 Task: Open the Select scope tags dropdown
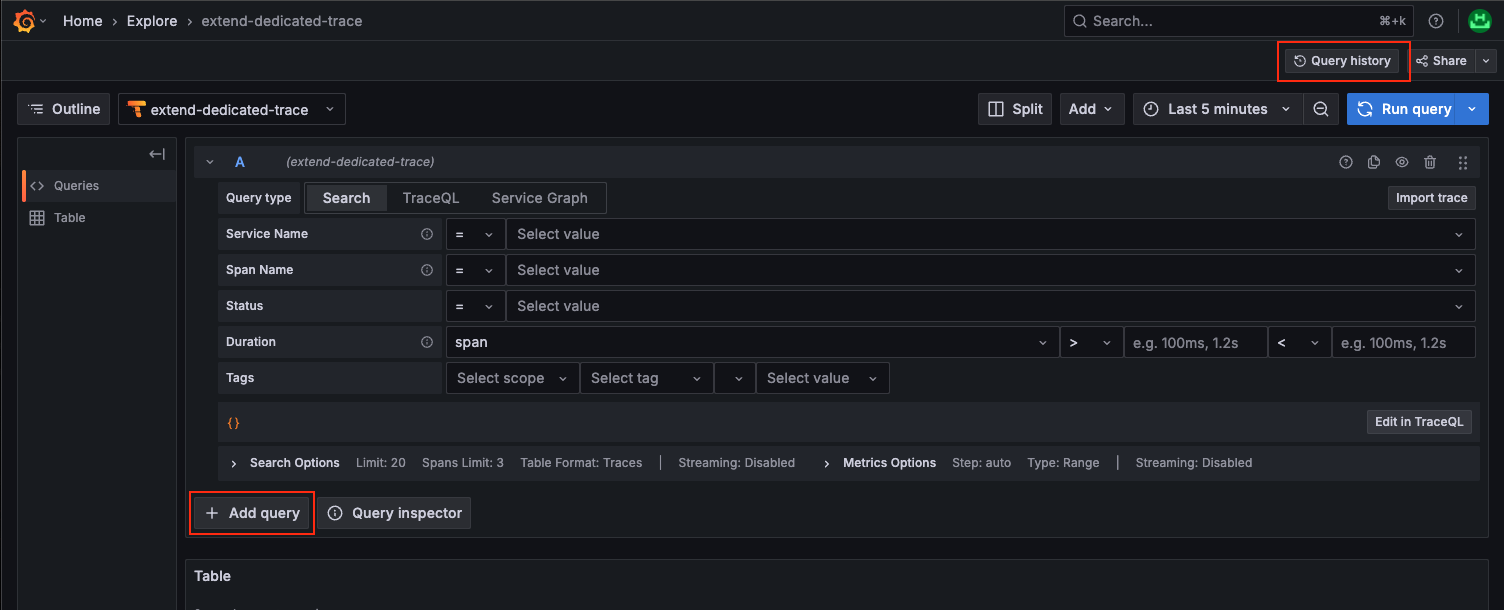coord(512,378)
